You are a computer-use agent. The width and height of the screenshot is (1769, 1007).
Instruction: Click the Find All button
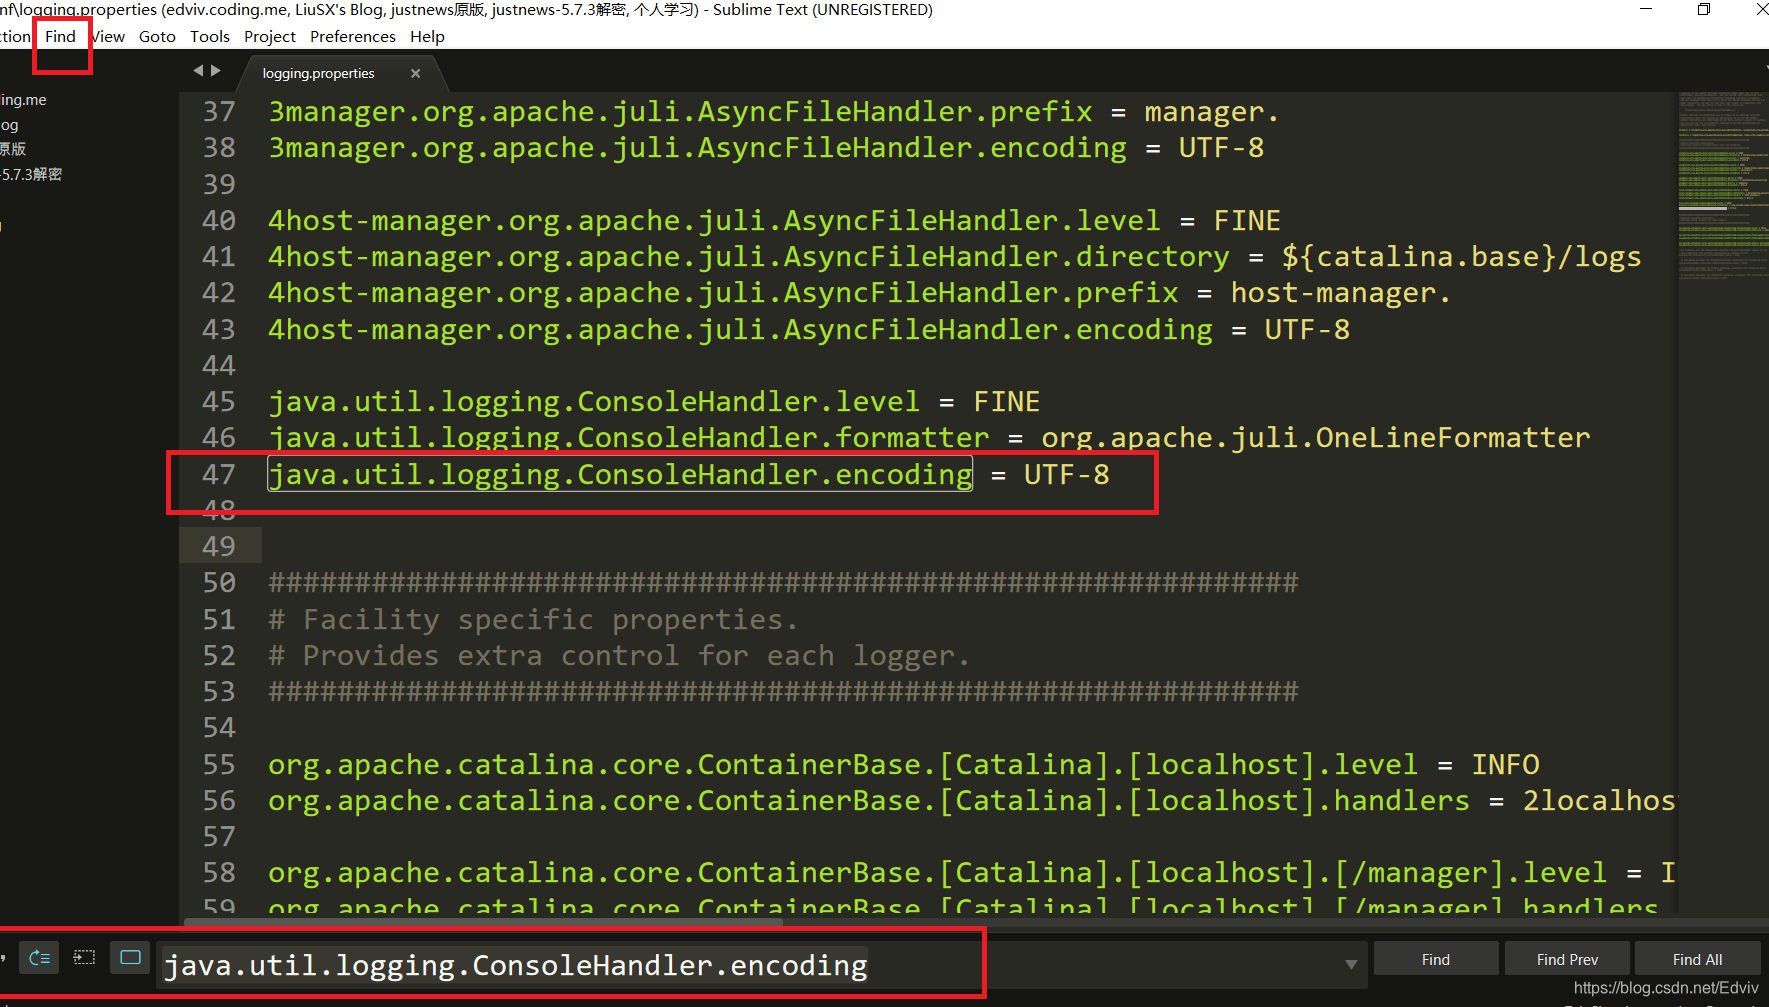tap(1697, 959)
